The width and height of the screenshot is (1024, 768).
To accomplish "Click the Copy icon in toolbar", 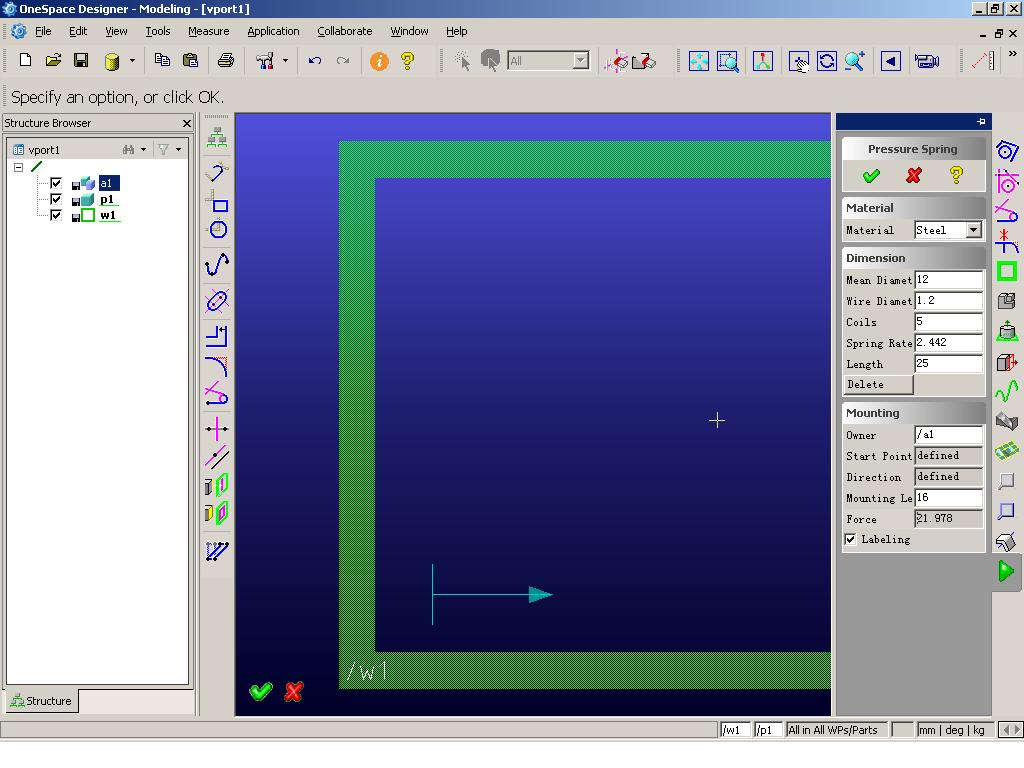I will click(x=162, y=60).
